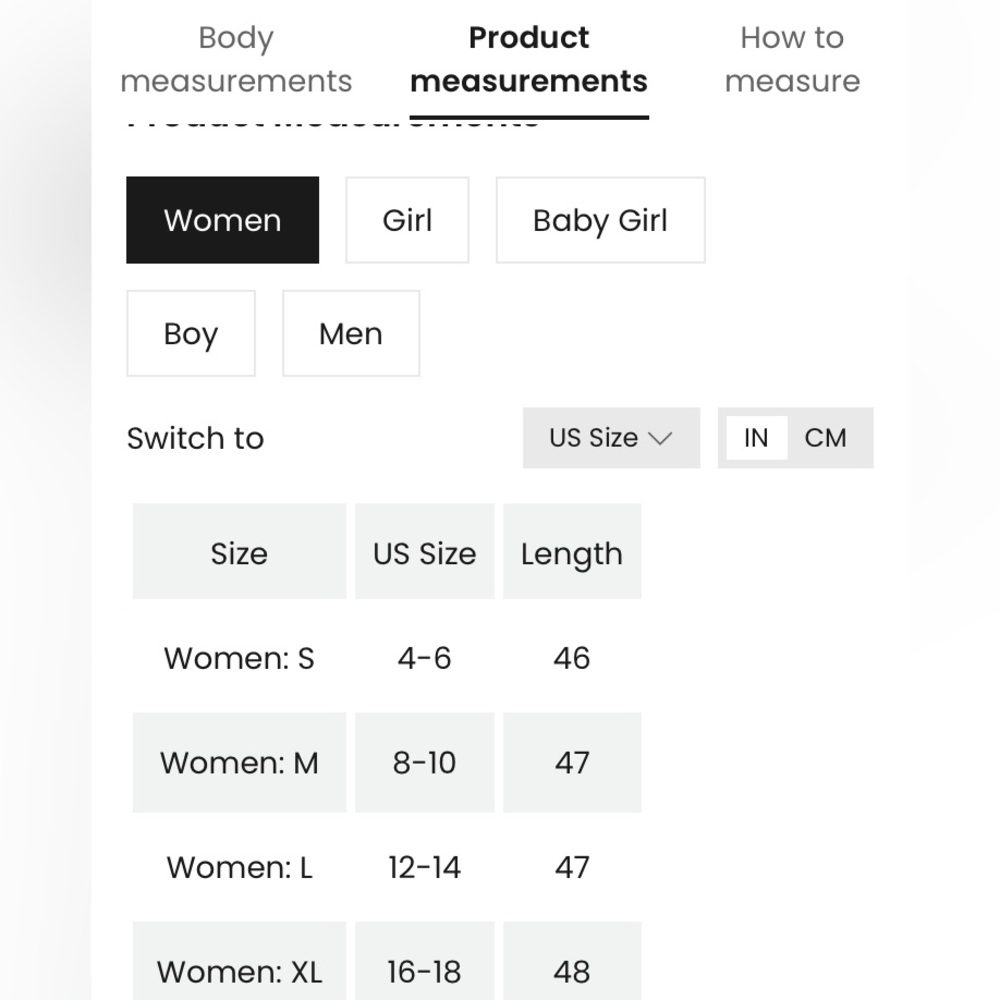Select the Men category button
Viewport: 1000px width, 1000px height.
(x=351, y=334)
